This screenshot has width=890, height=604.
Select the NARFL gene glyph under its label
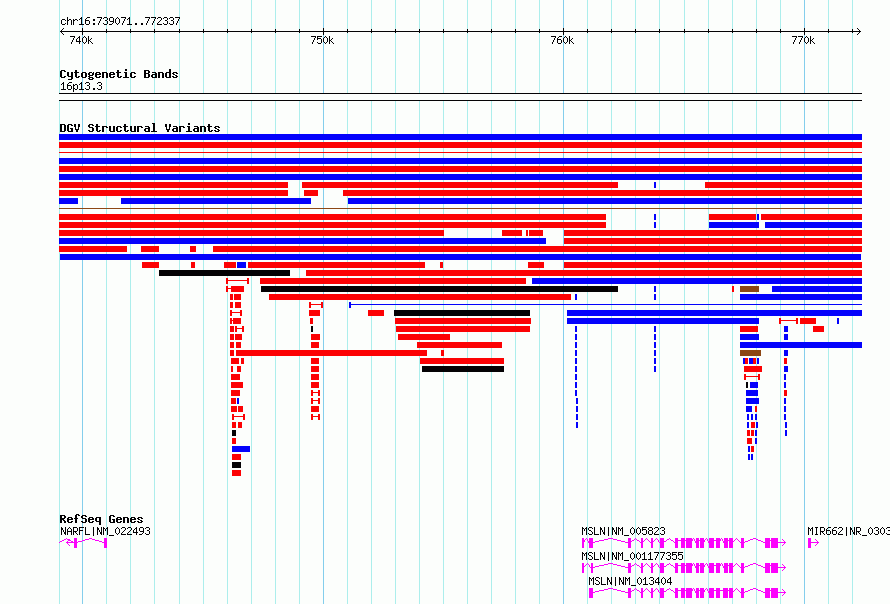(x=83, y=543)
